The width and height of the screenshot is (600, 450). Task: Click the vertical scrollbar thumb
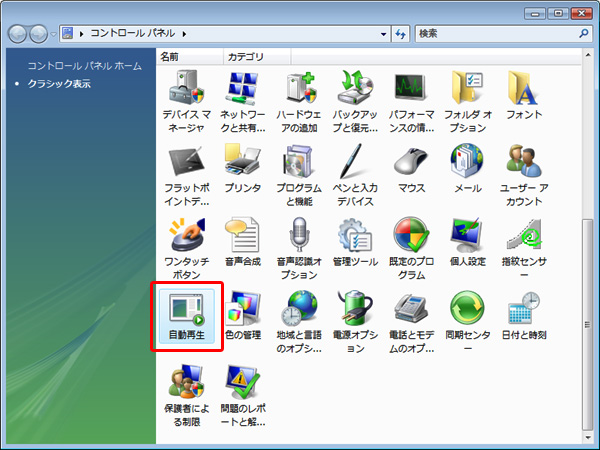(588, 324)
